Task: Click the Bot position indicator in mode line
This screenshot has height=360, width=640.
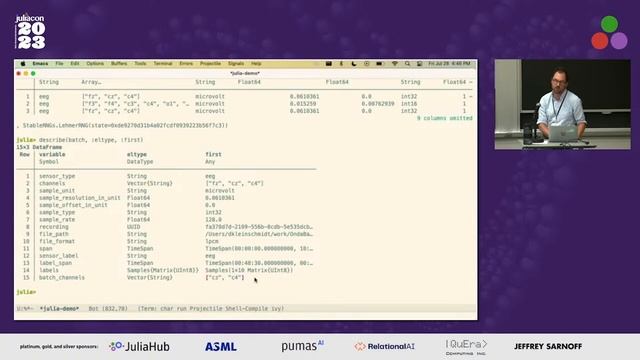Action: pos(108,309)
